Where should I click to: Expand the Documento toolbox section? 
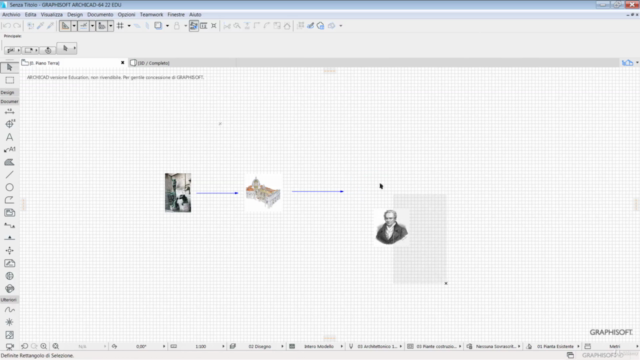click(x=9, y=101)
